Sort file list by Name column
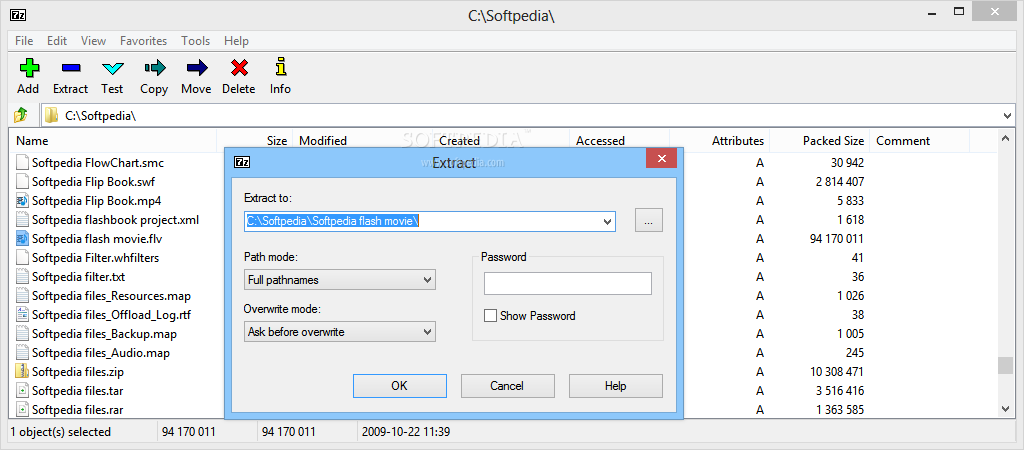 (x=114, y=140)
